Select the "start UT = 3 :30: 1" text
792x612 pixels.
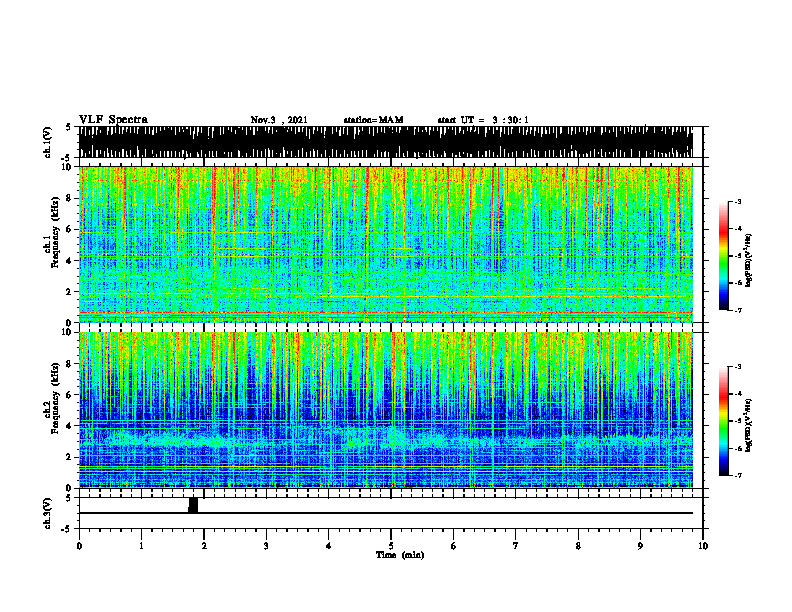click(483, 120)
